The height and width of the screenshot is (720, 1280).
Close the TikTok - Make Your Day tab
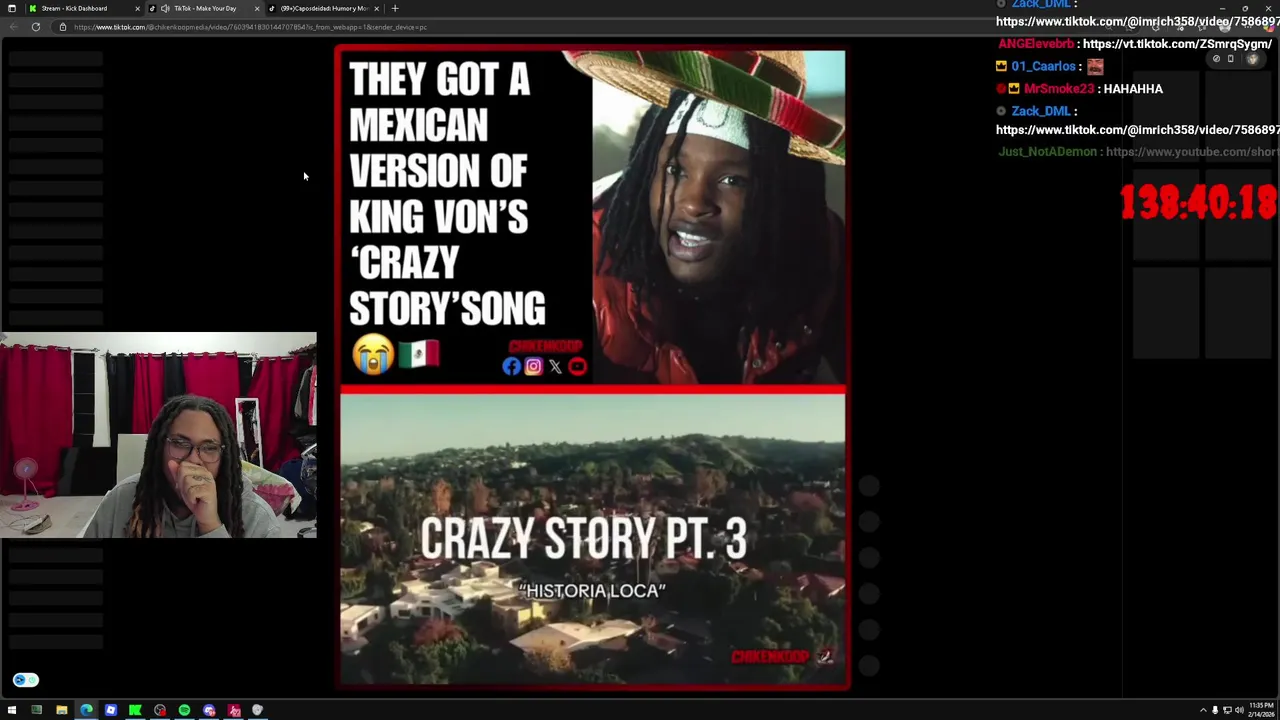coord(257,8)
